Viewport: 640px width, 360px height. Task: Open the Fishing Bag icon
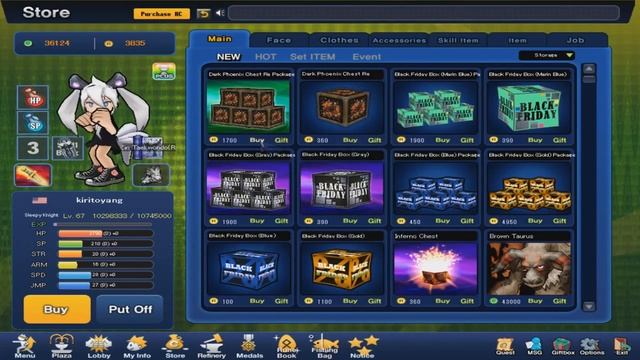324,346
